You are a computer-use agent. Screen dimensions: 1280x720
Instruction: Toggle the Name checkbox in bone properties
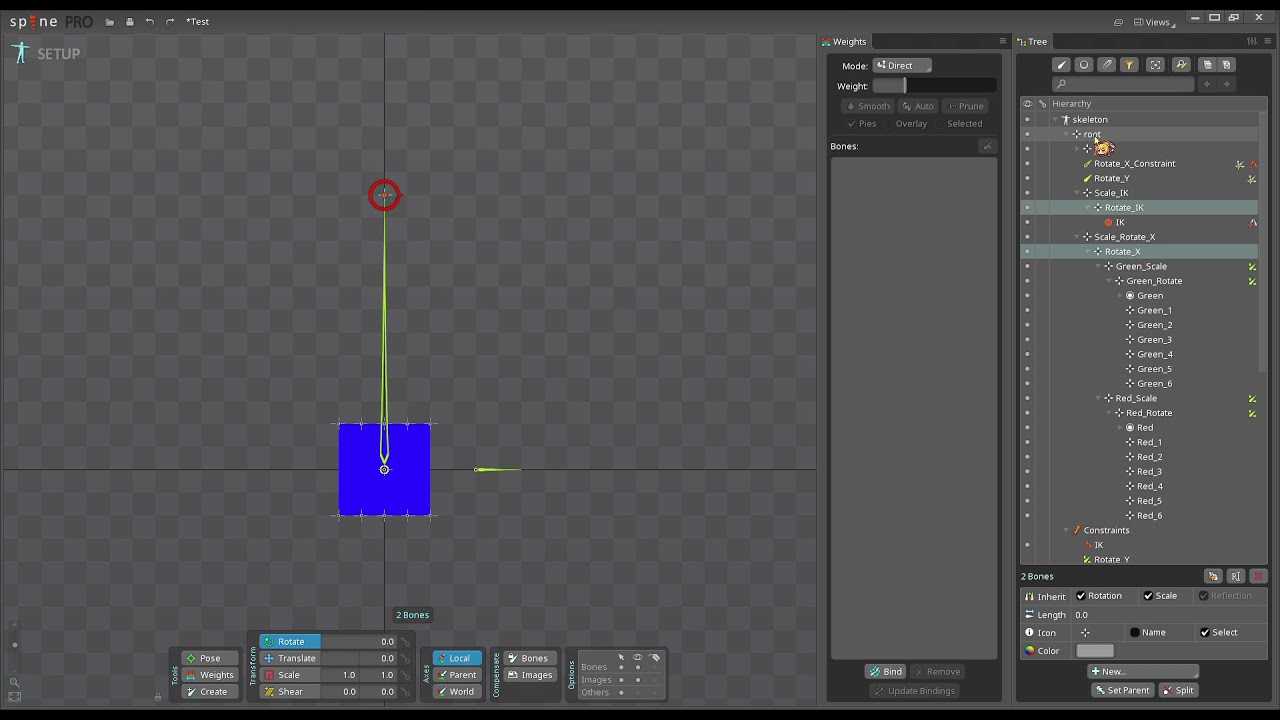click(1134, 633)
